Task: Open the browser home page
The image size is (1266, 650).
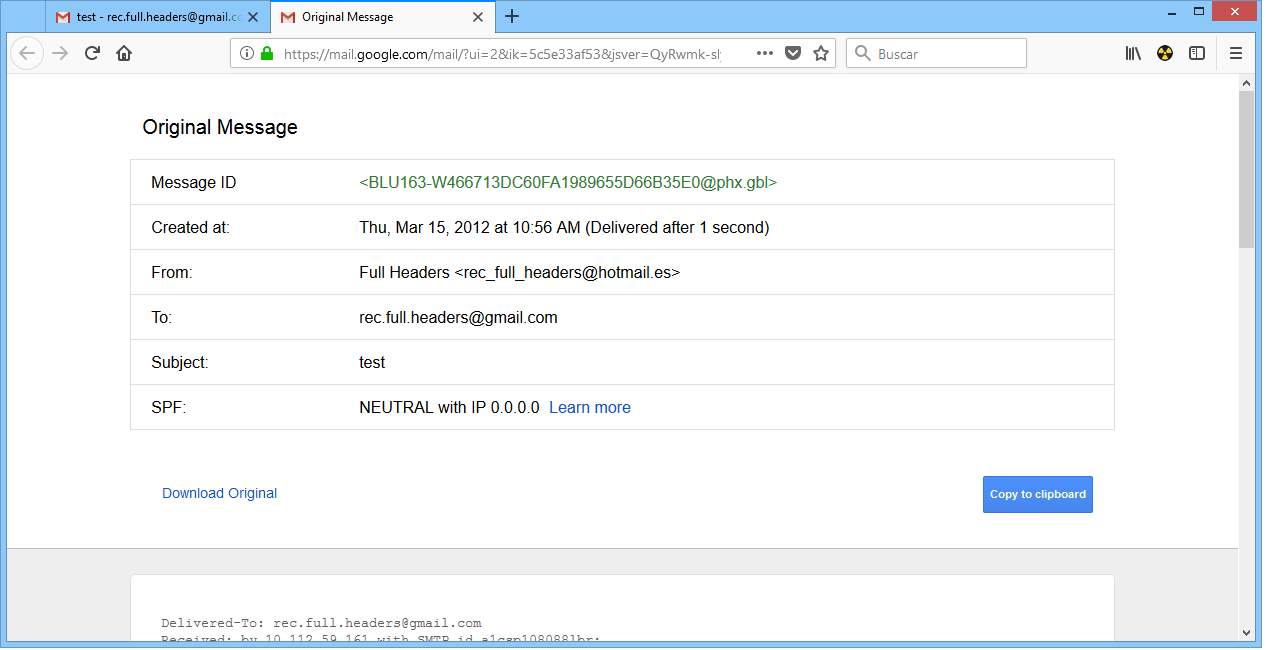Action: (x=124, y=54)
